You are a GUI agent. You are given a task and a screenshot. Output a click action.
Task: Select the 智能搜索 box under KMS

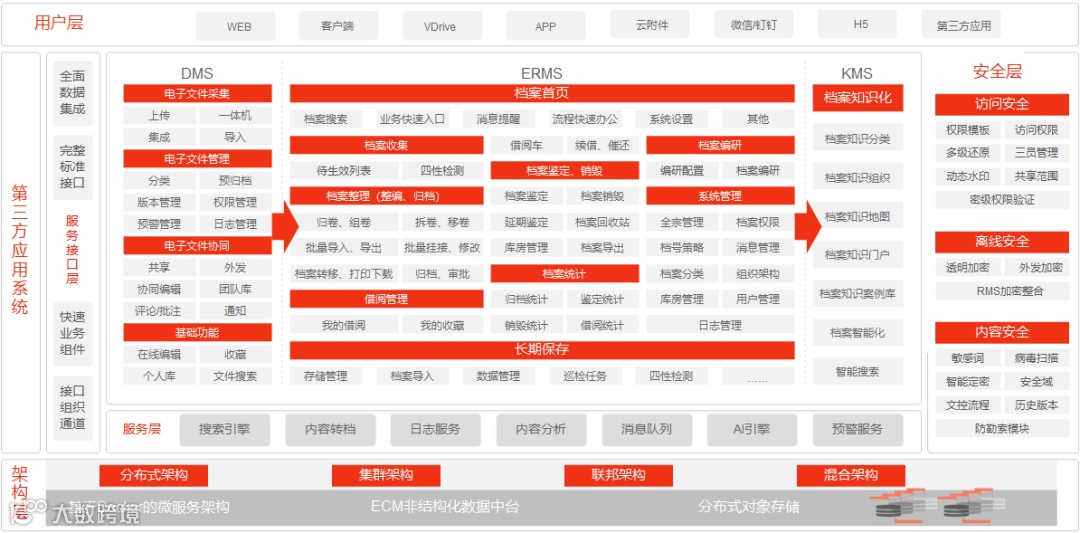858,372
